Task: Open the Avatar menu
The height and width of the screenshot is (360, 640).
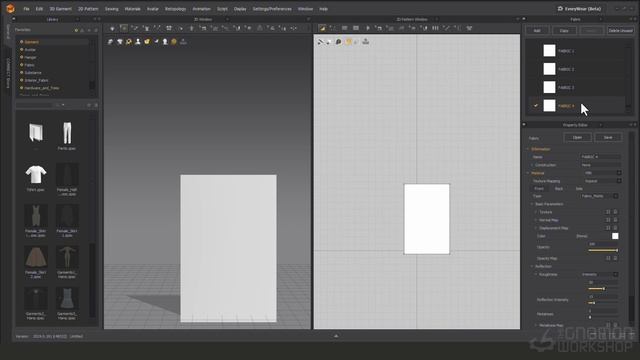Action: [153, 9]
